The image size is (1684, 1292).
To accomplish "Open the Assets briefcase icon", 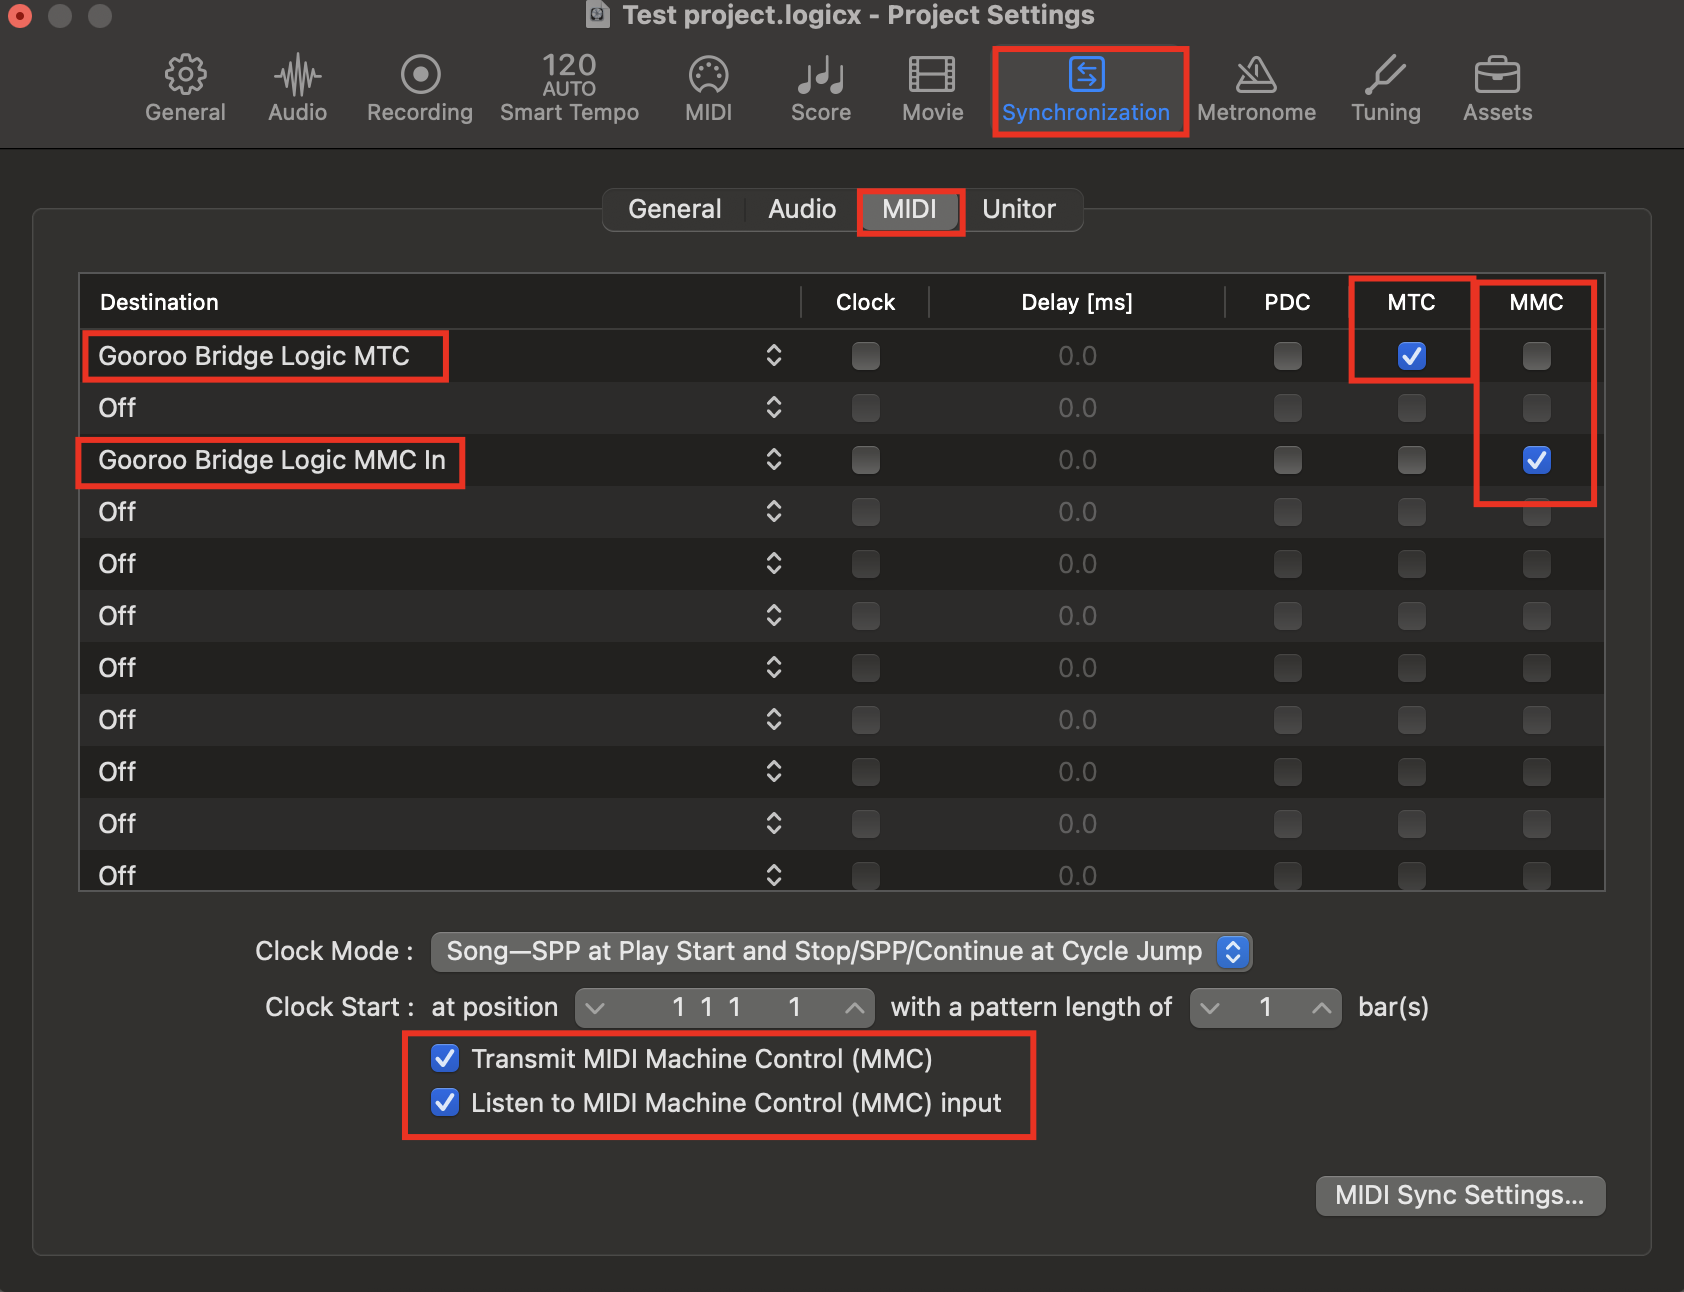I will click(x=1497, y=74).
